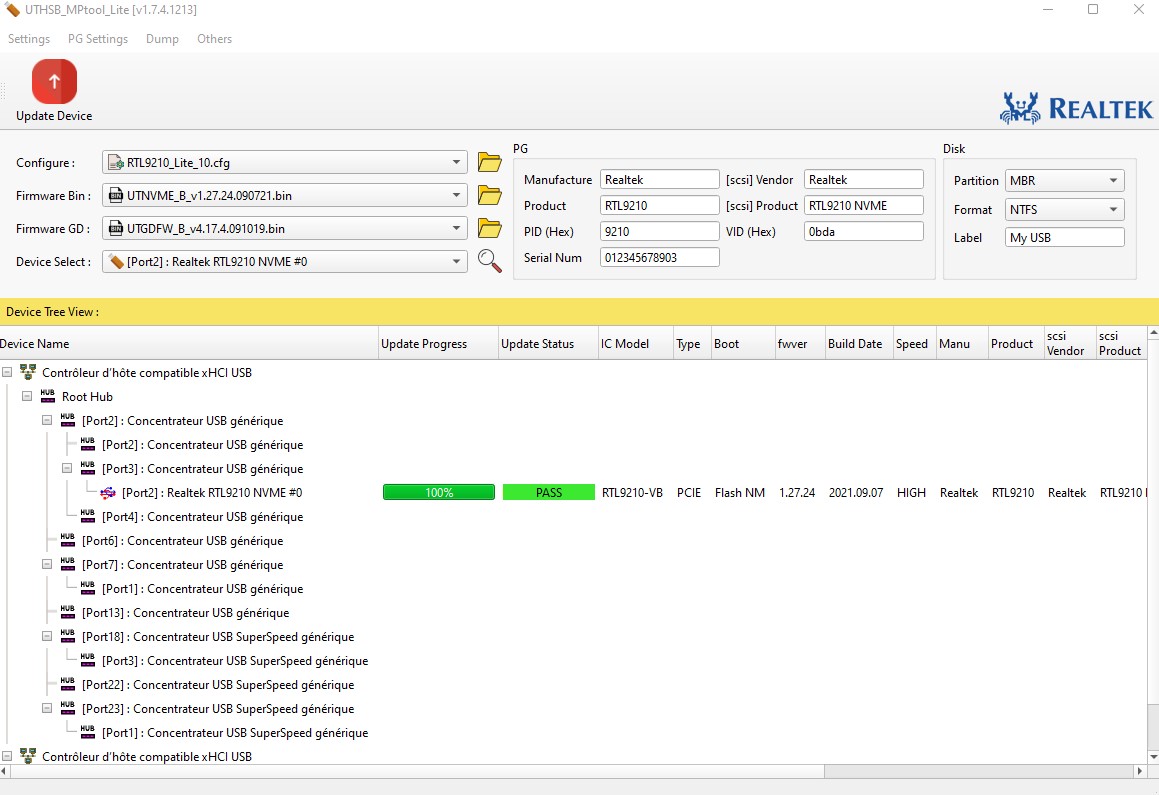1159x795 pixels.
Task: Click in the Manufacture field
Action: click(x=659, y=180)
